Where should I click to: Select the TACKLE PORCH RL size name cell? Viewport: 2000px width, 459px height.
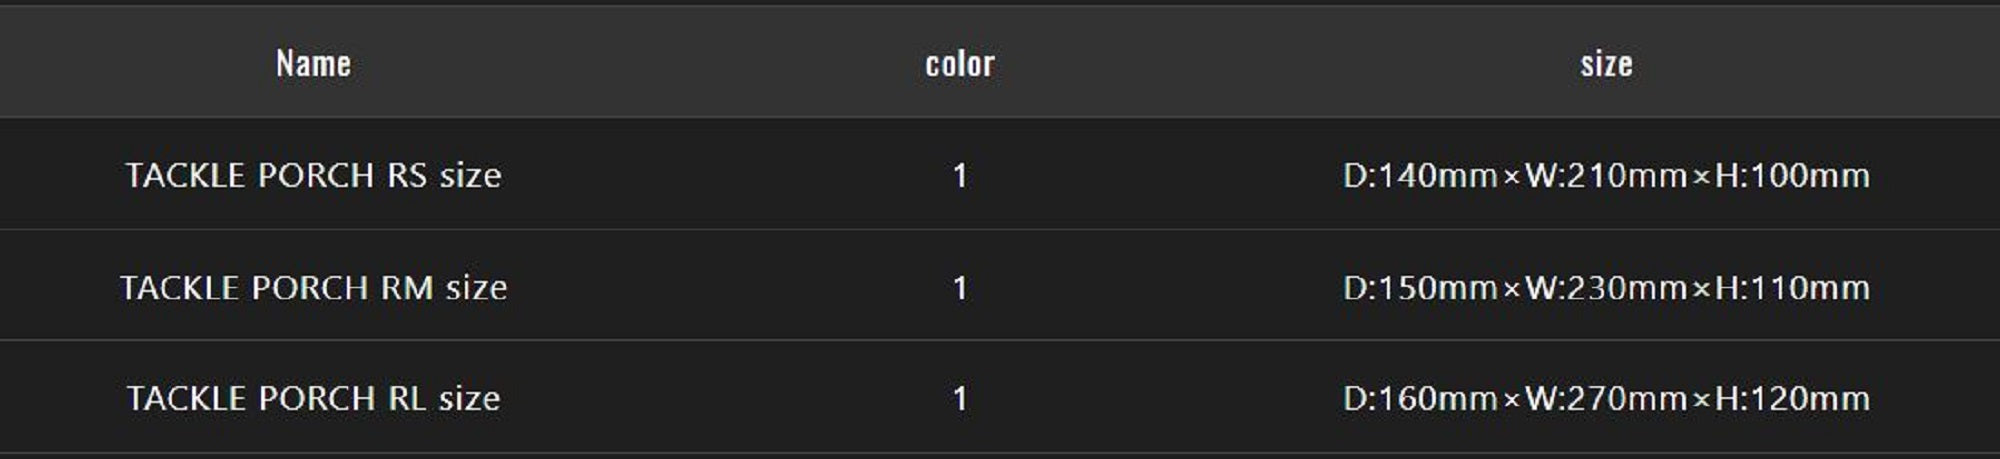(x=313, y=399)
